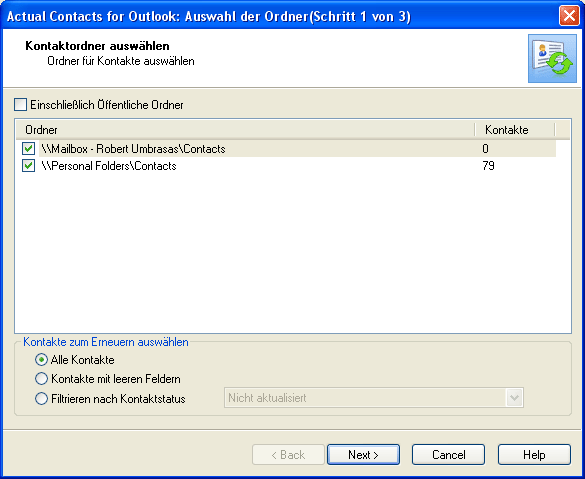
Task: Select the Alle Kontakte radio option
Action: point(41,360)
